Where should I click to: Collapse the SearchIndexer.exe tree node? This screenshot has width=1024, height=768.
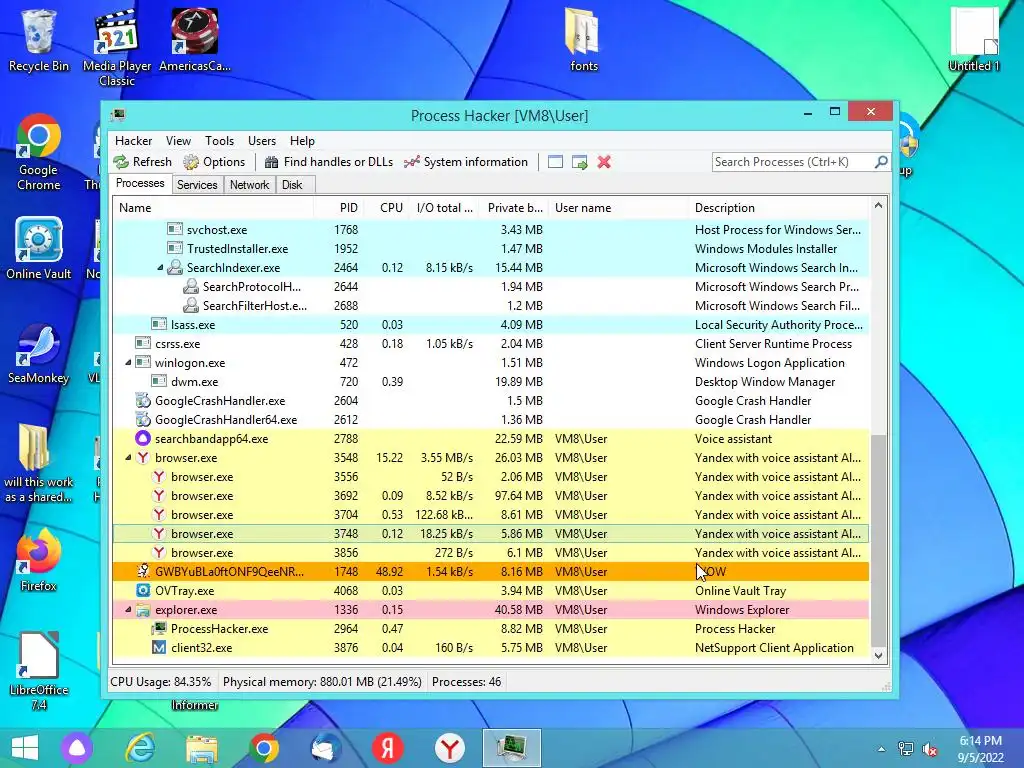160,268
